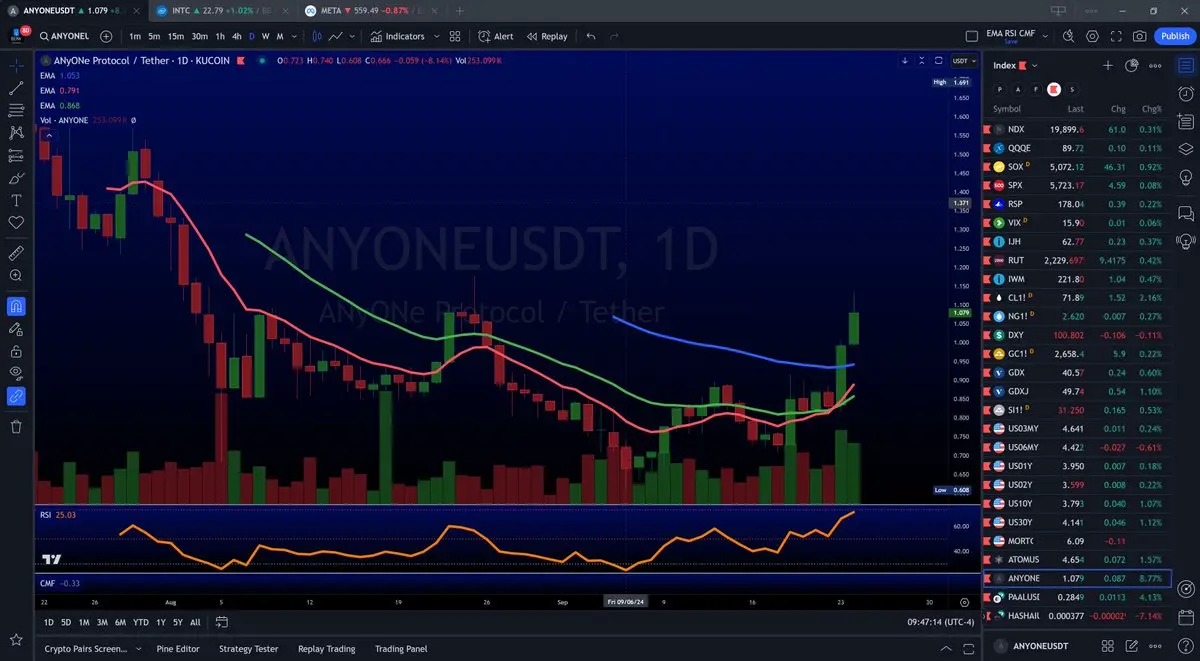Set chart interval to 4h
The image size is (1200, 661).
click(x=236, y=36)
